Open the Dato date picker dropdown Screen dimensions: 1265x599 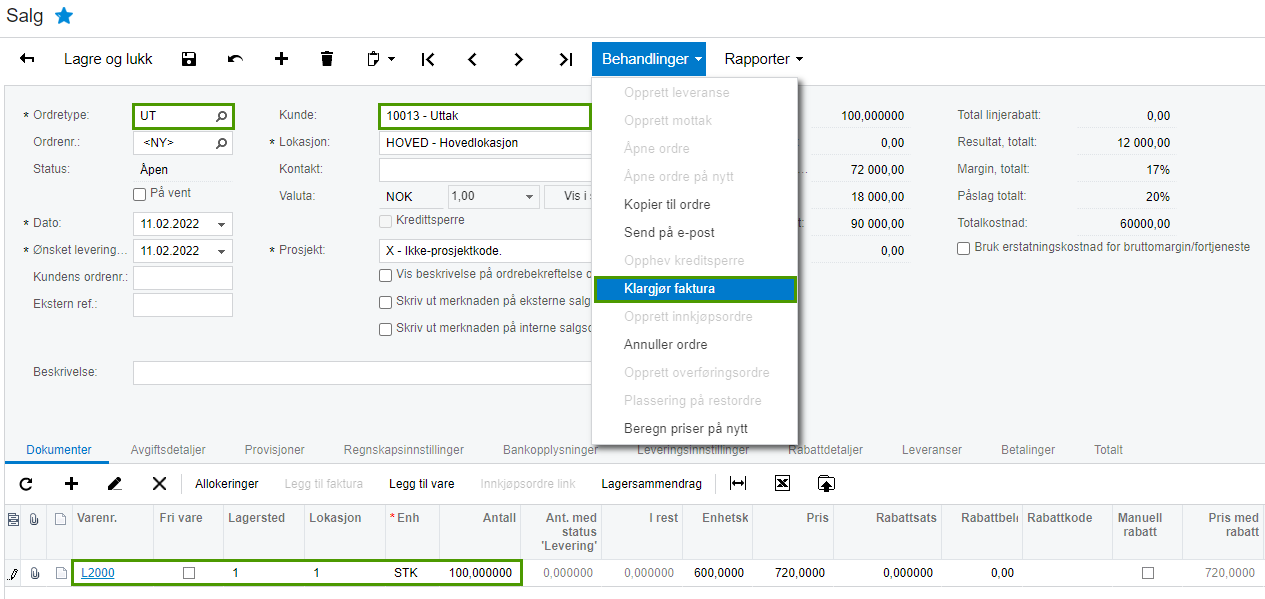[221, 224]
